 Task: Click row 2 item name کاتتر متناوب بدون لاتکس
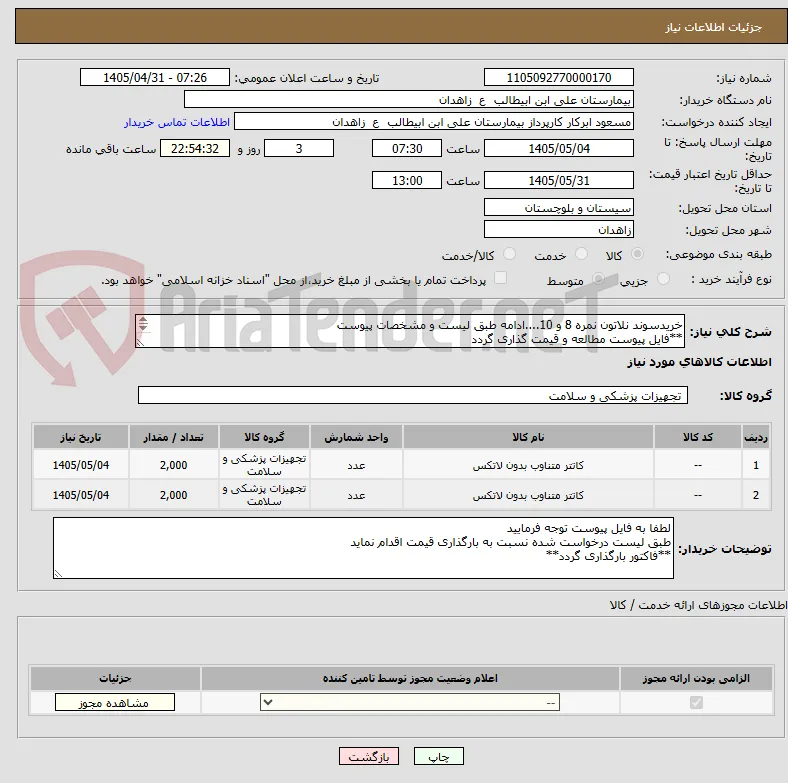point(528,496)
